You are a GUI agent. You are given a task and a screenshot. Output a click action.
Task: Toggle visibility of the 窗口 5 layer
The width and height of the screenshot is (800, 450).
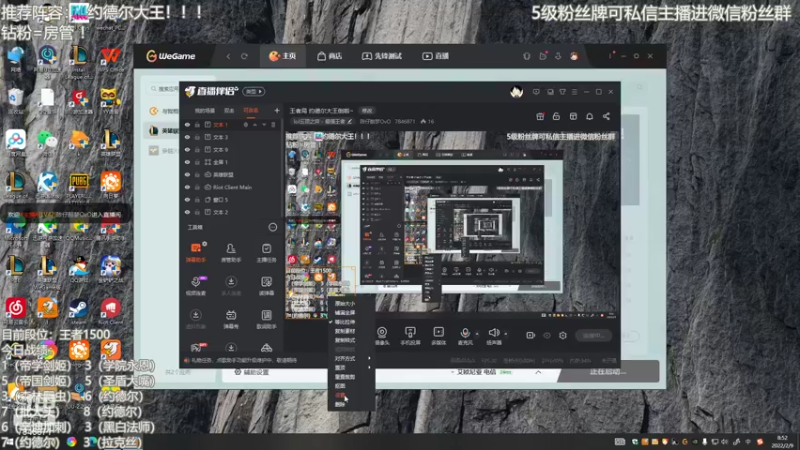pyautogui.click(x=187, y=199)
